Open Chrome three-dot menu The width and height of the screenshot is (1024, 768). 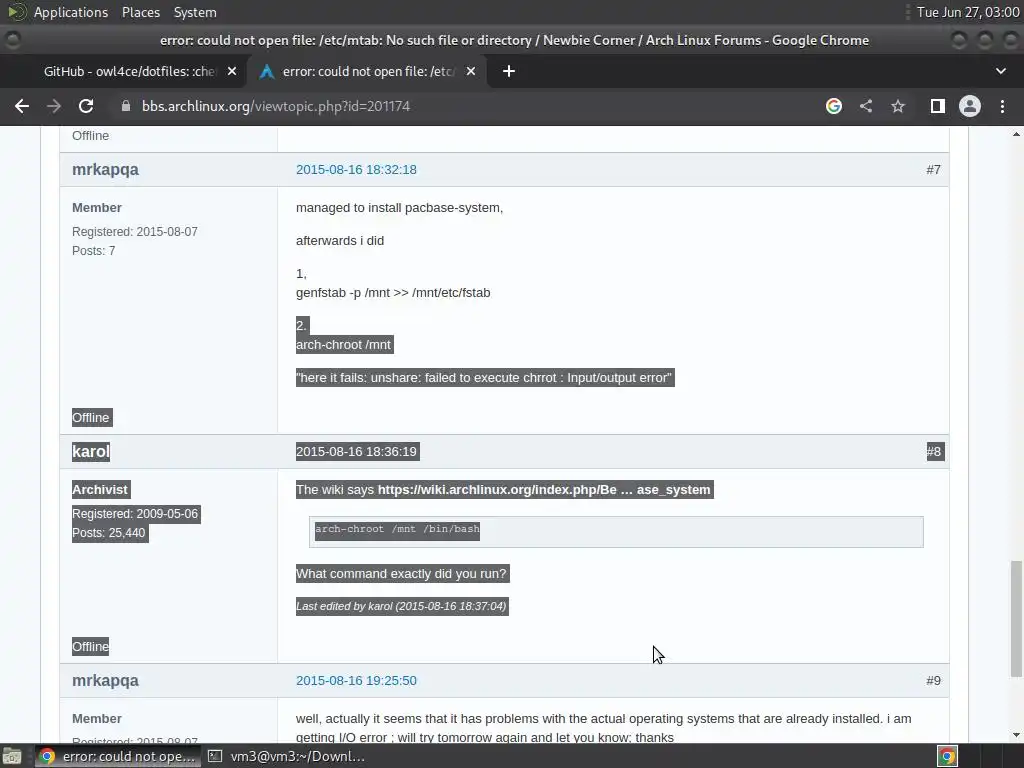click(1002, 106)
